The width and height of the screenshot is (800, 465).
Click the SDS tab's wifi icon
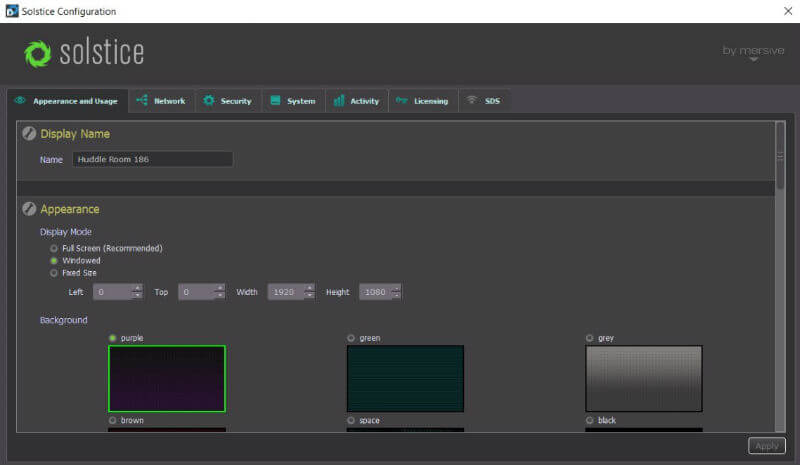click(472, 100)
